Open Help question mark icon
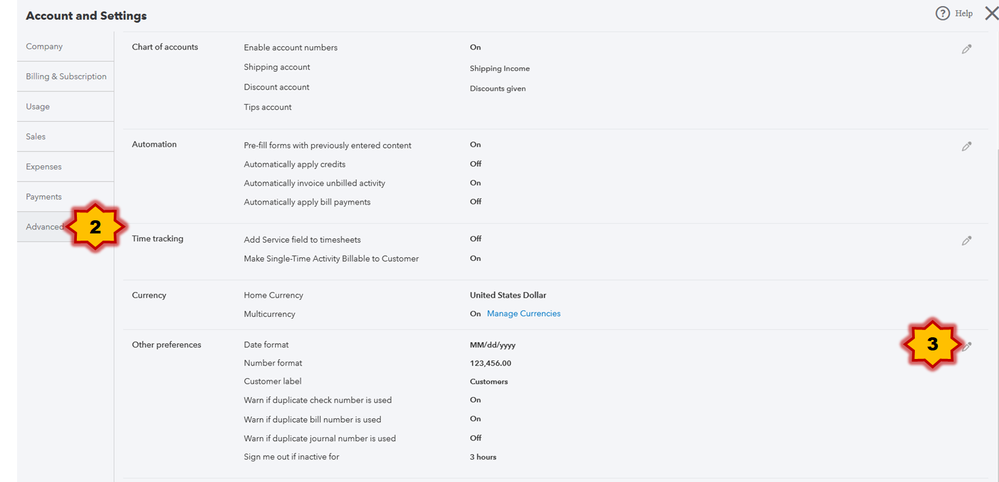Viewport: 999px width, 482px height. (x=942, y=13)
